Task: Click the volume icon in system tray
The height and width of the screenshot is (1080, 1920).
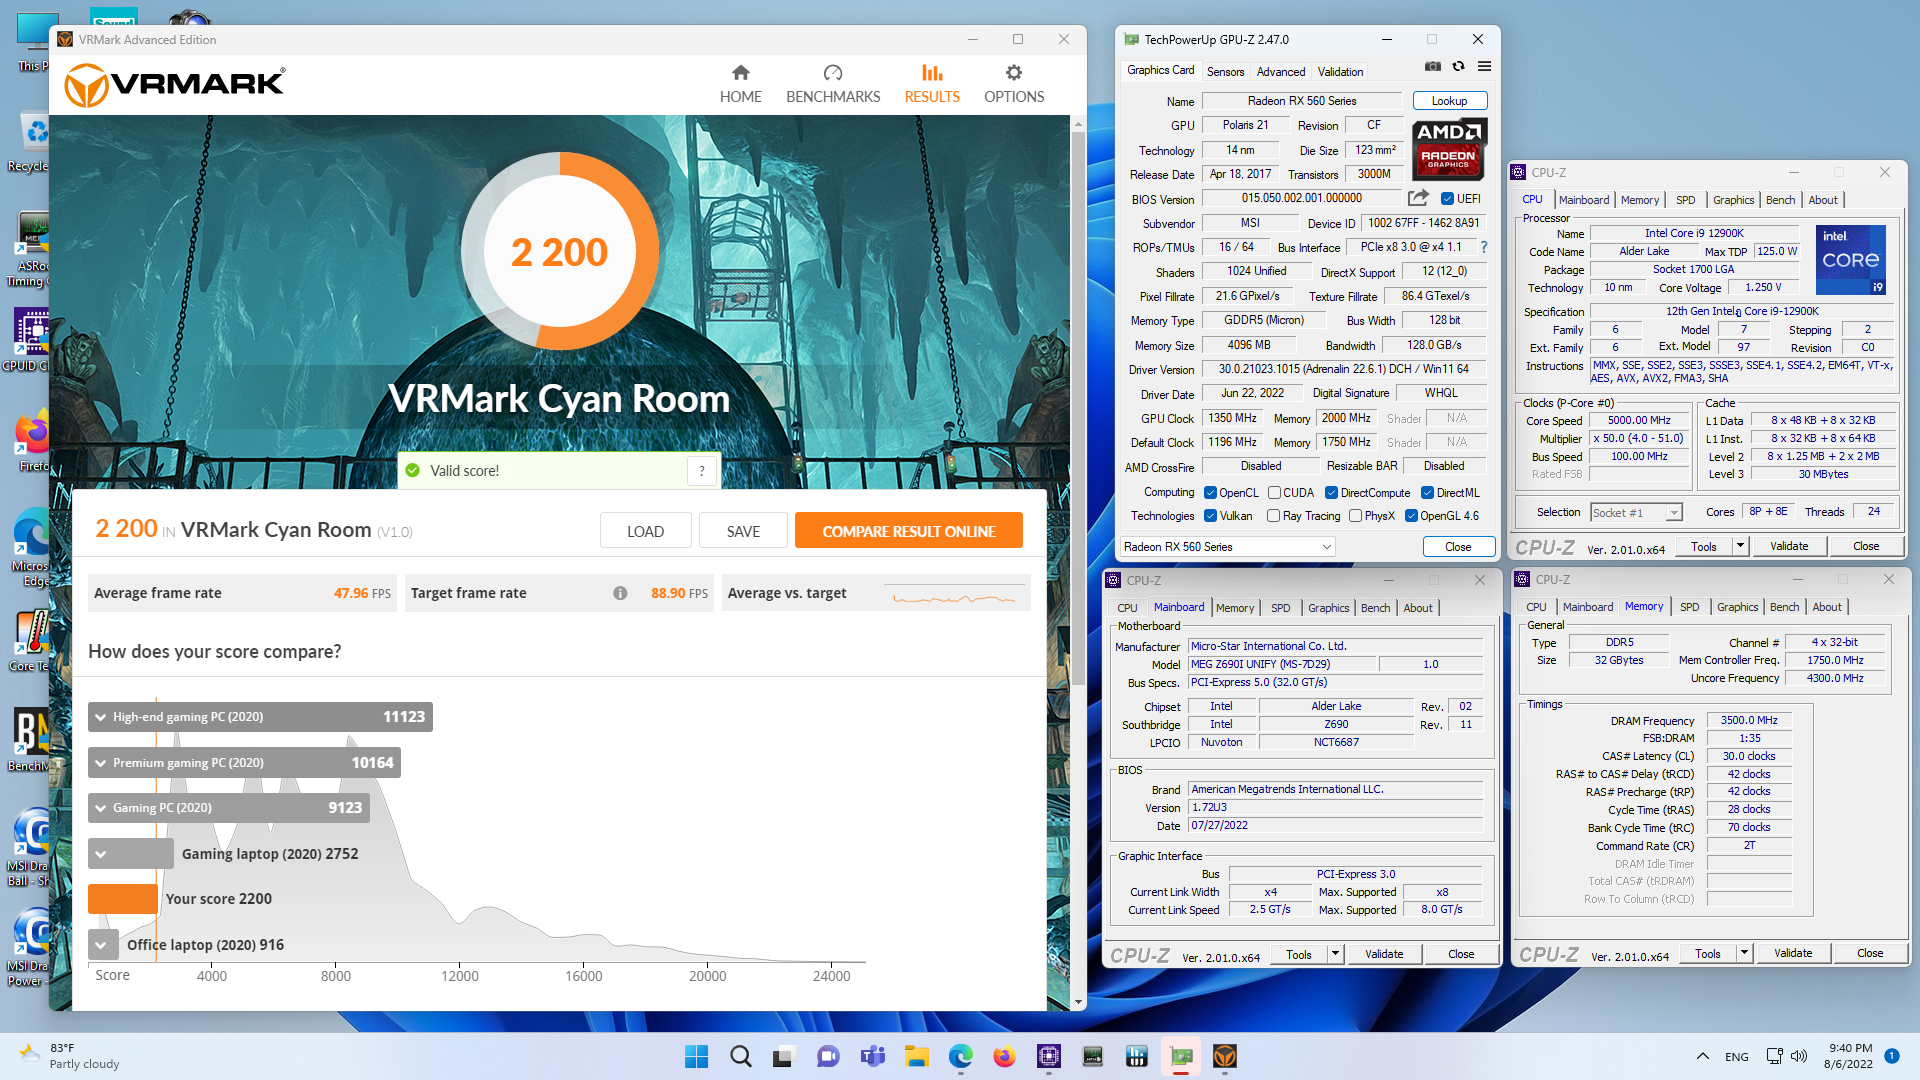Action: click(x=1799, y=1056)
